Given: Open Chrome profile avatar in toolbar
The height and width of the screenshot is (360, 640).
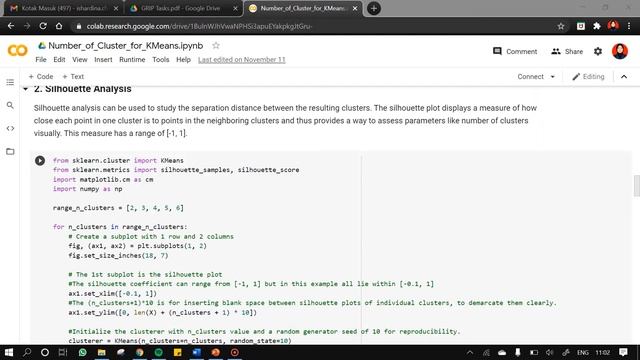Looking at the screenshot, I should [x=613, y=26].
